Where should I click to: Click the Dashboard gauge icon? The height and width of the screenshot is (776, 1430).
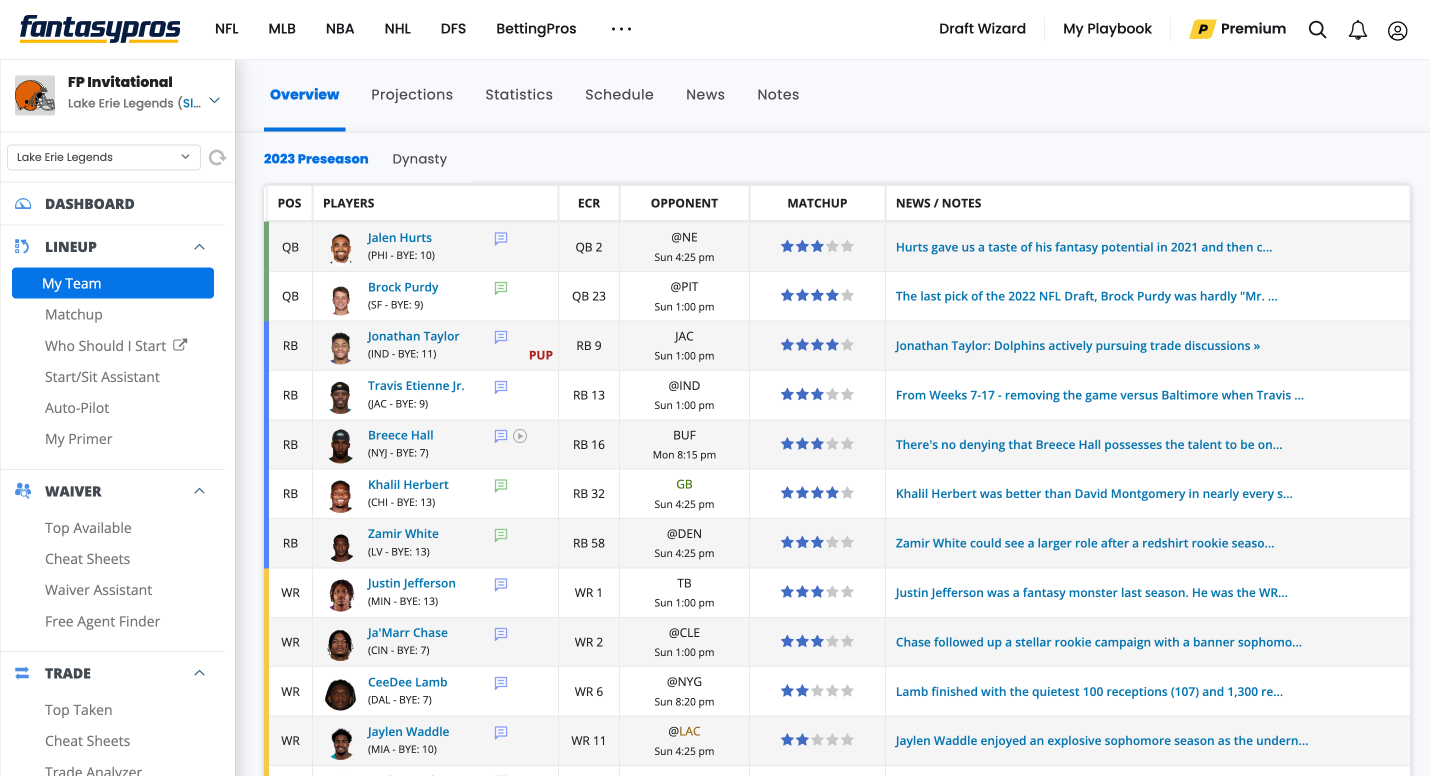[x=23, y=204]
